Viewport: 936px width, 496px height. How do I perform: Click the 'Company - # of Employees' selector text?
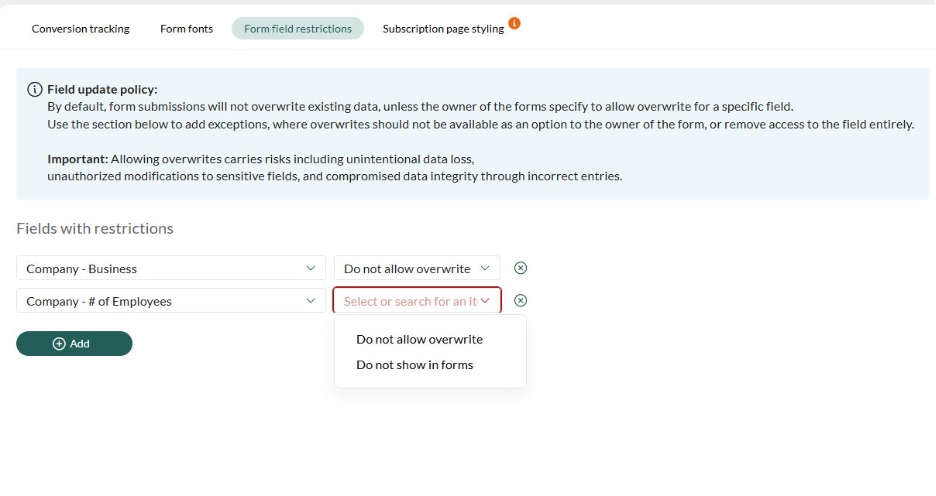pyautogui.click(x=99, y=301)
